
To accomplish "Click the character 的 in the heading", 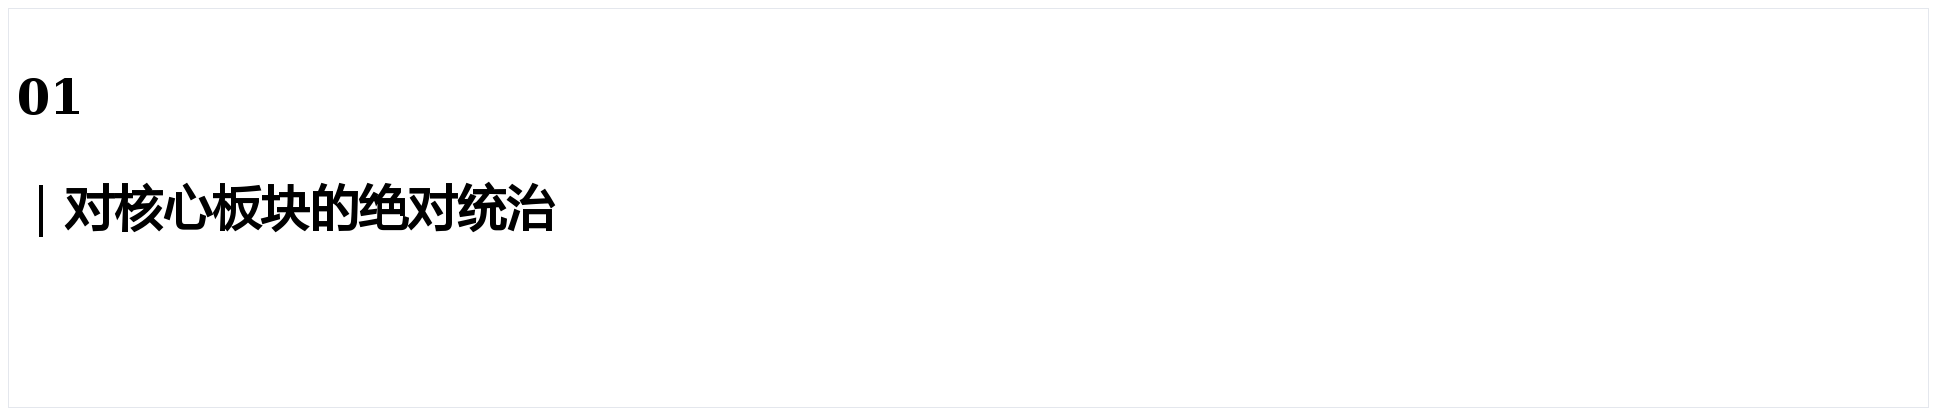I will [x=333, y=209].
